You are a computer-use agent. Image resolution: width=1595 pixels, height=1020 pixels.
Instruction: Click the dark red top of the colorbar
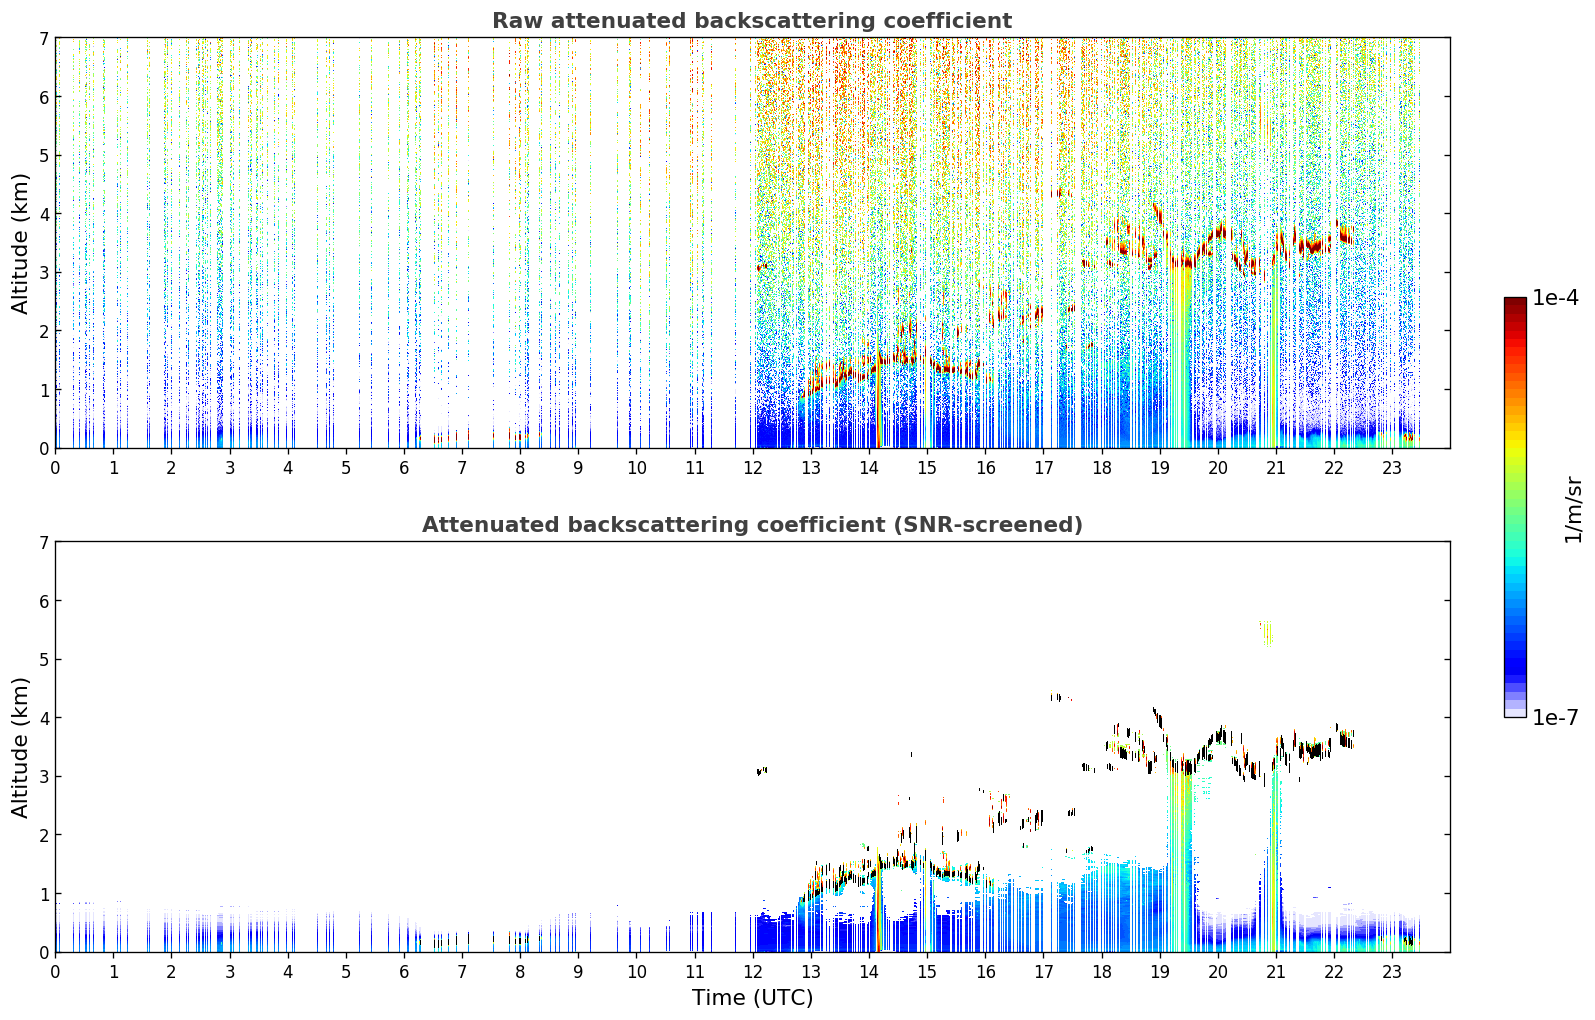click(x=1515, y=305)
